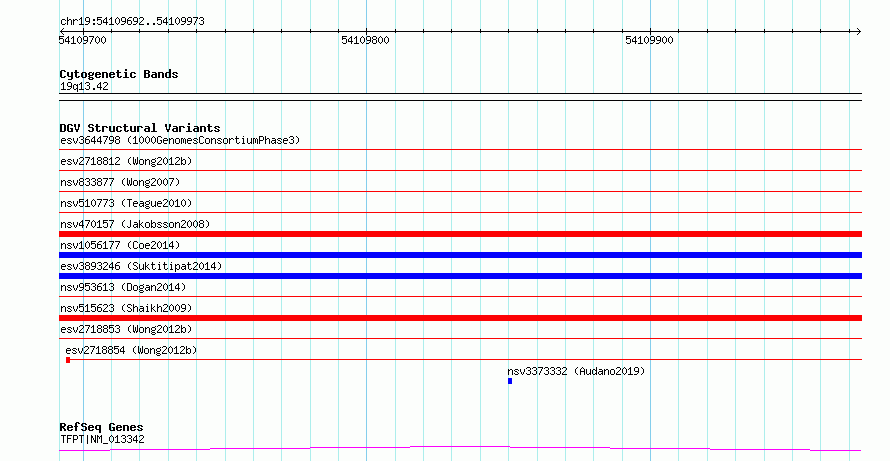Click the chr19:54109692..54109973 region label

(x=132, y=22)
